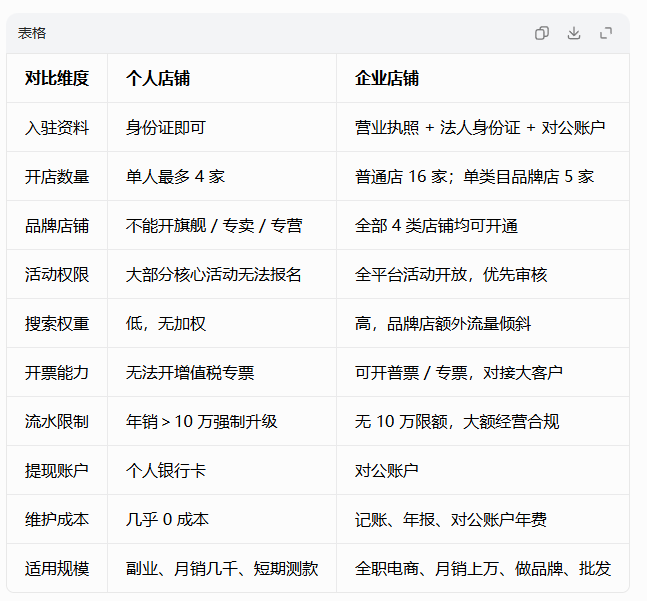Viewport: 647px width, 601px height.
Task: Select the '流水限制' row label
Action: (x=57, y=422)
